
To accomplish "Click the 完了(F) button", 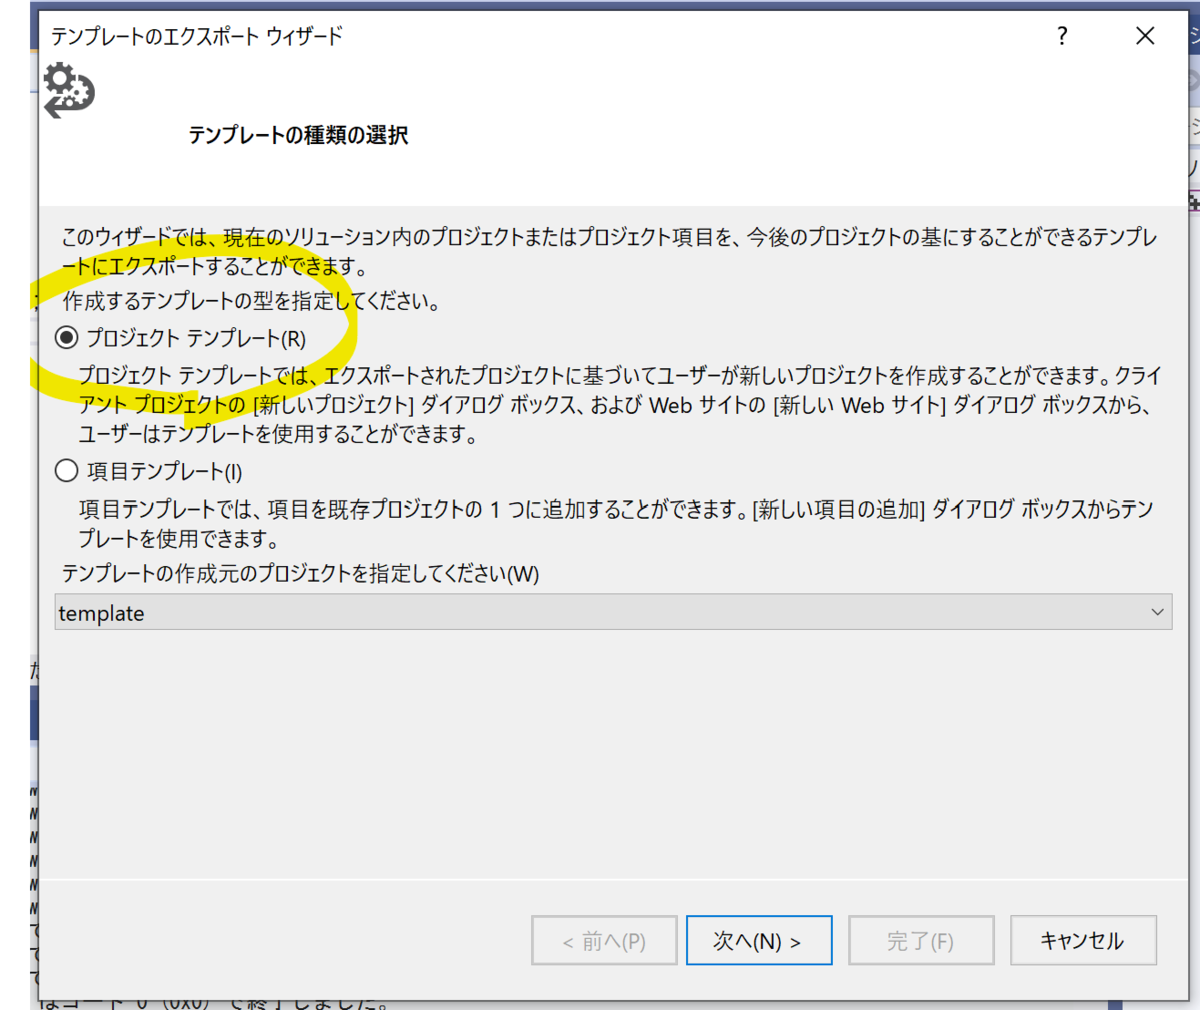I will pos(921,940).
